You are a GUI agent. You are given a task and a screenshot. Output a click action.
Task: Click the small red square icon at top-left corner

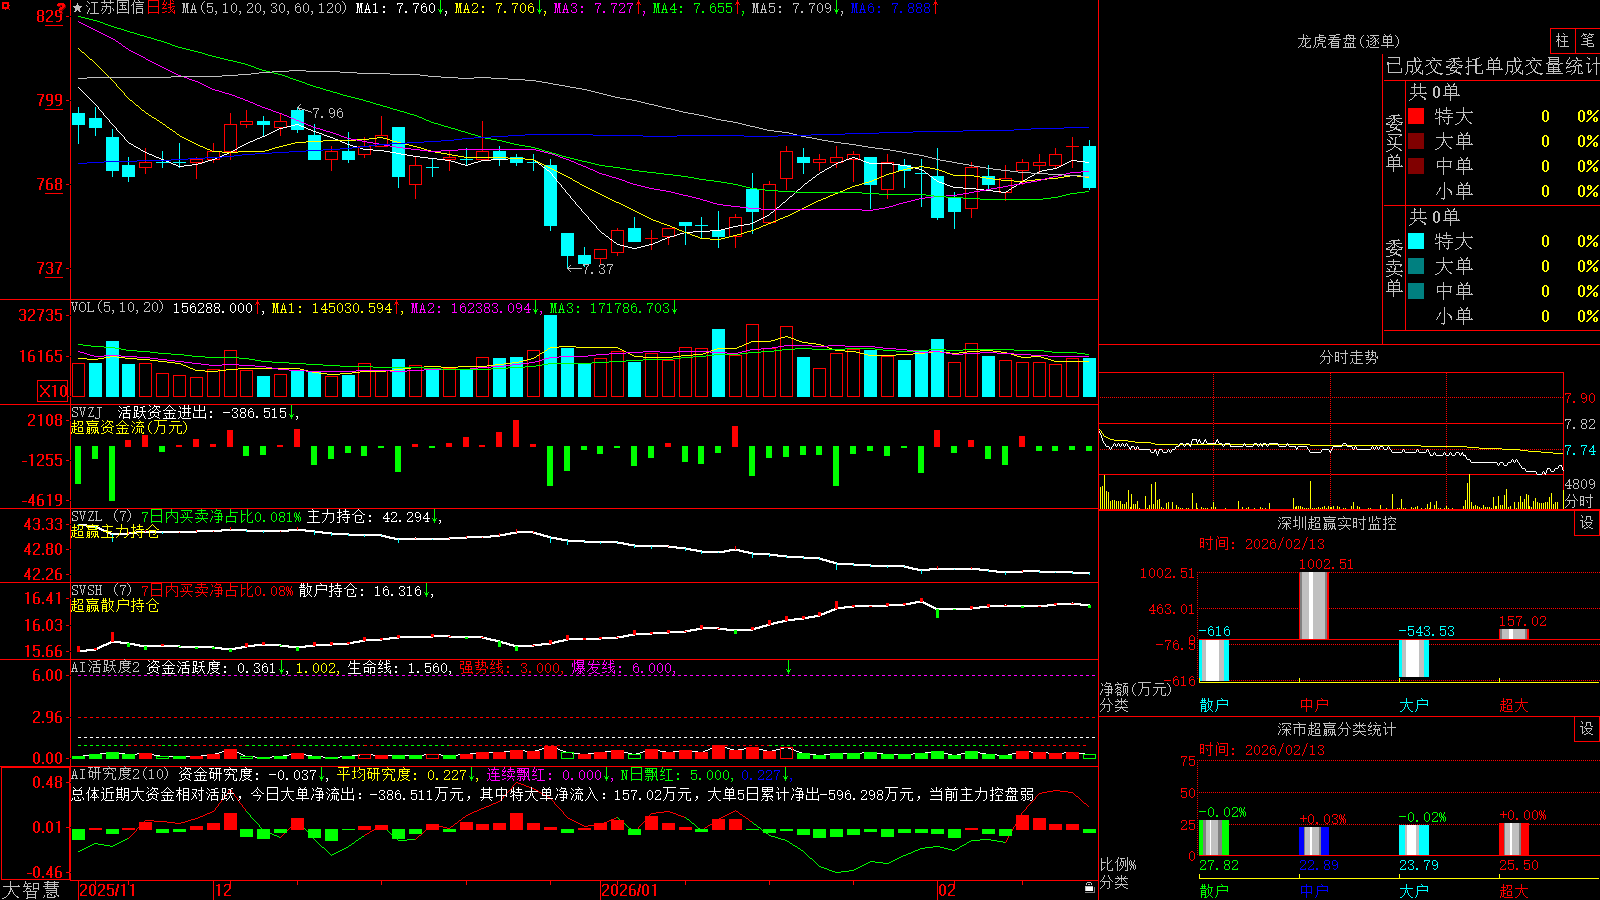tap(5, 5)
